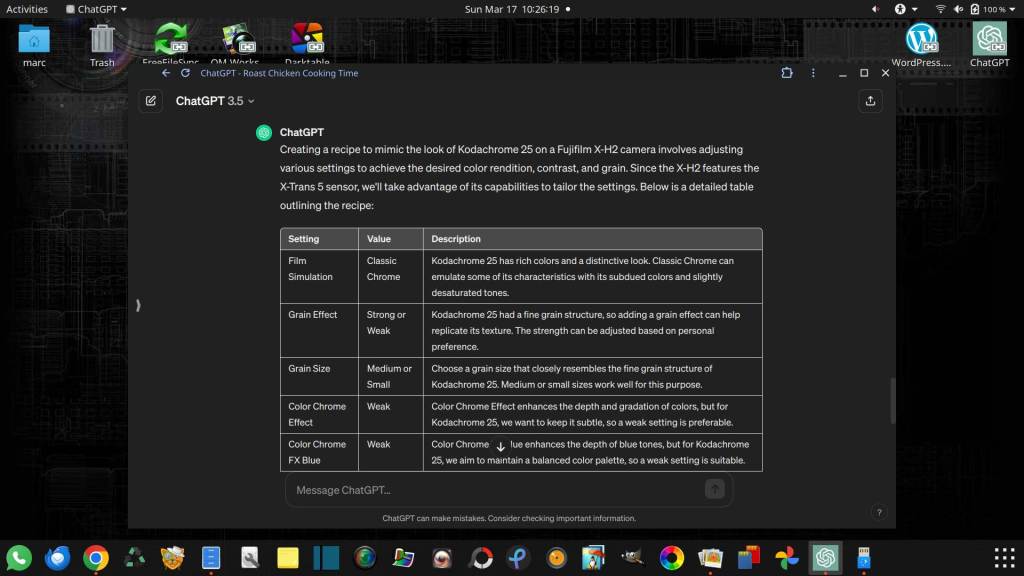Open the FreeFileSync desktop shortcut
Screen dimensions: 1024x576
coord(170,44)
